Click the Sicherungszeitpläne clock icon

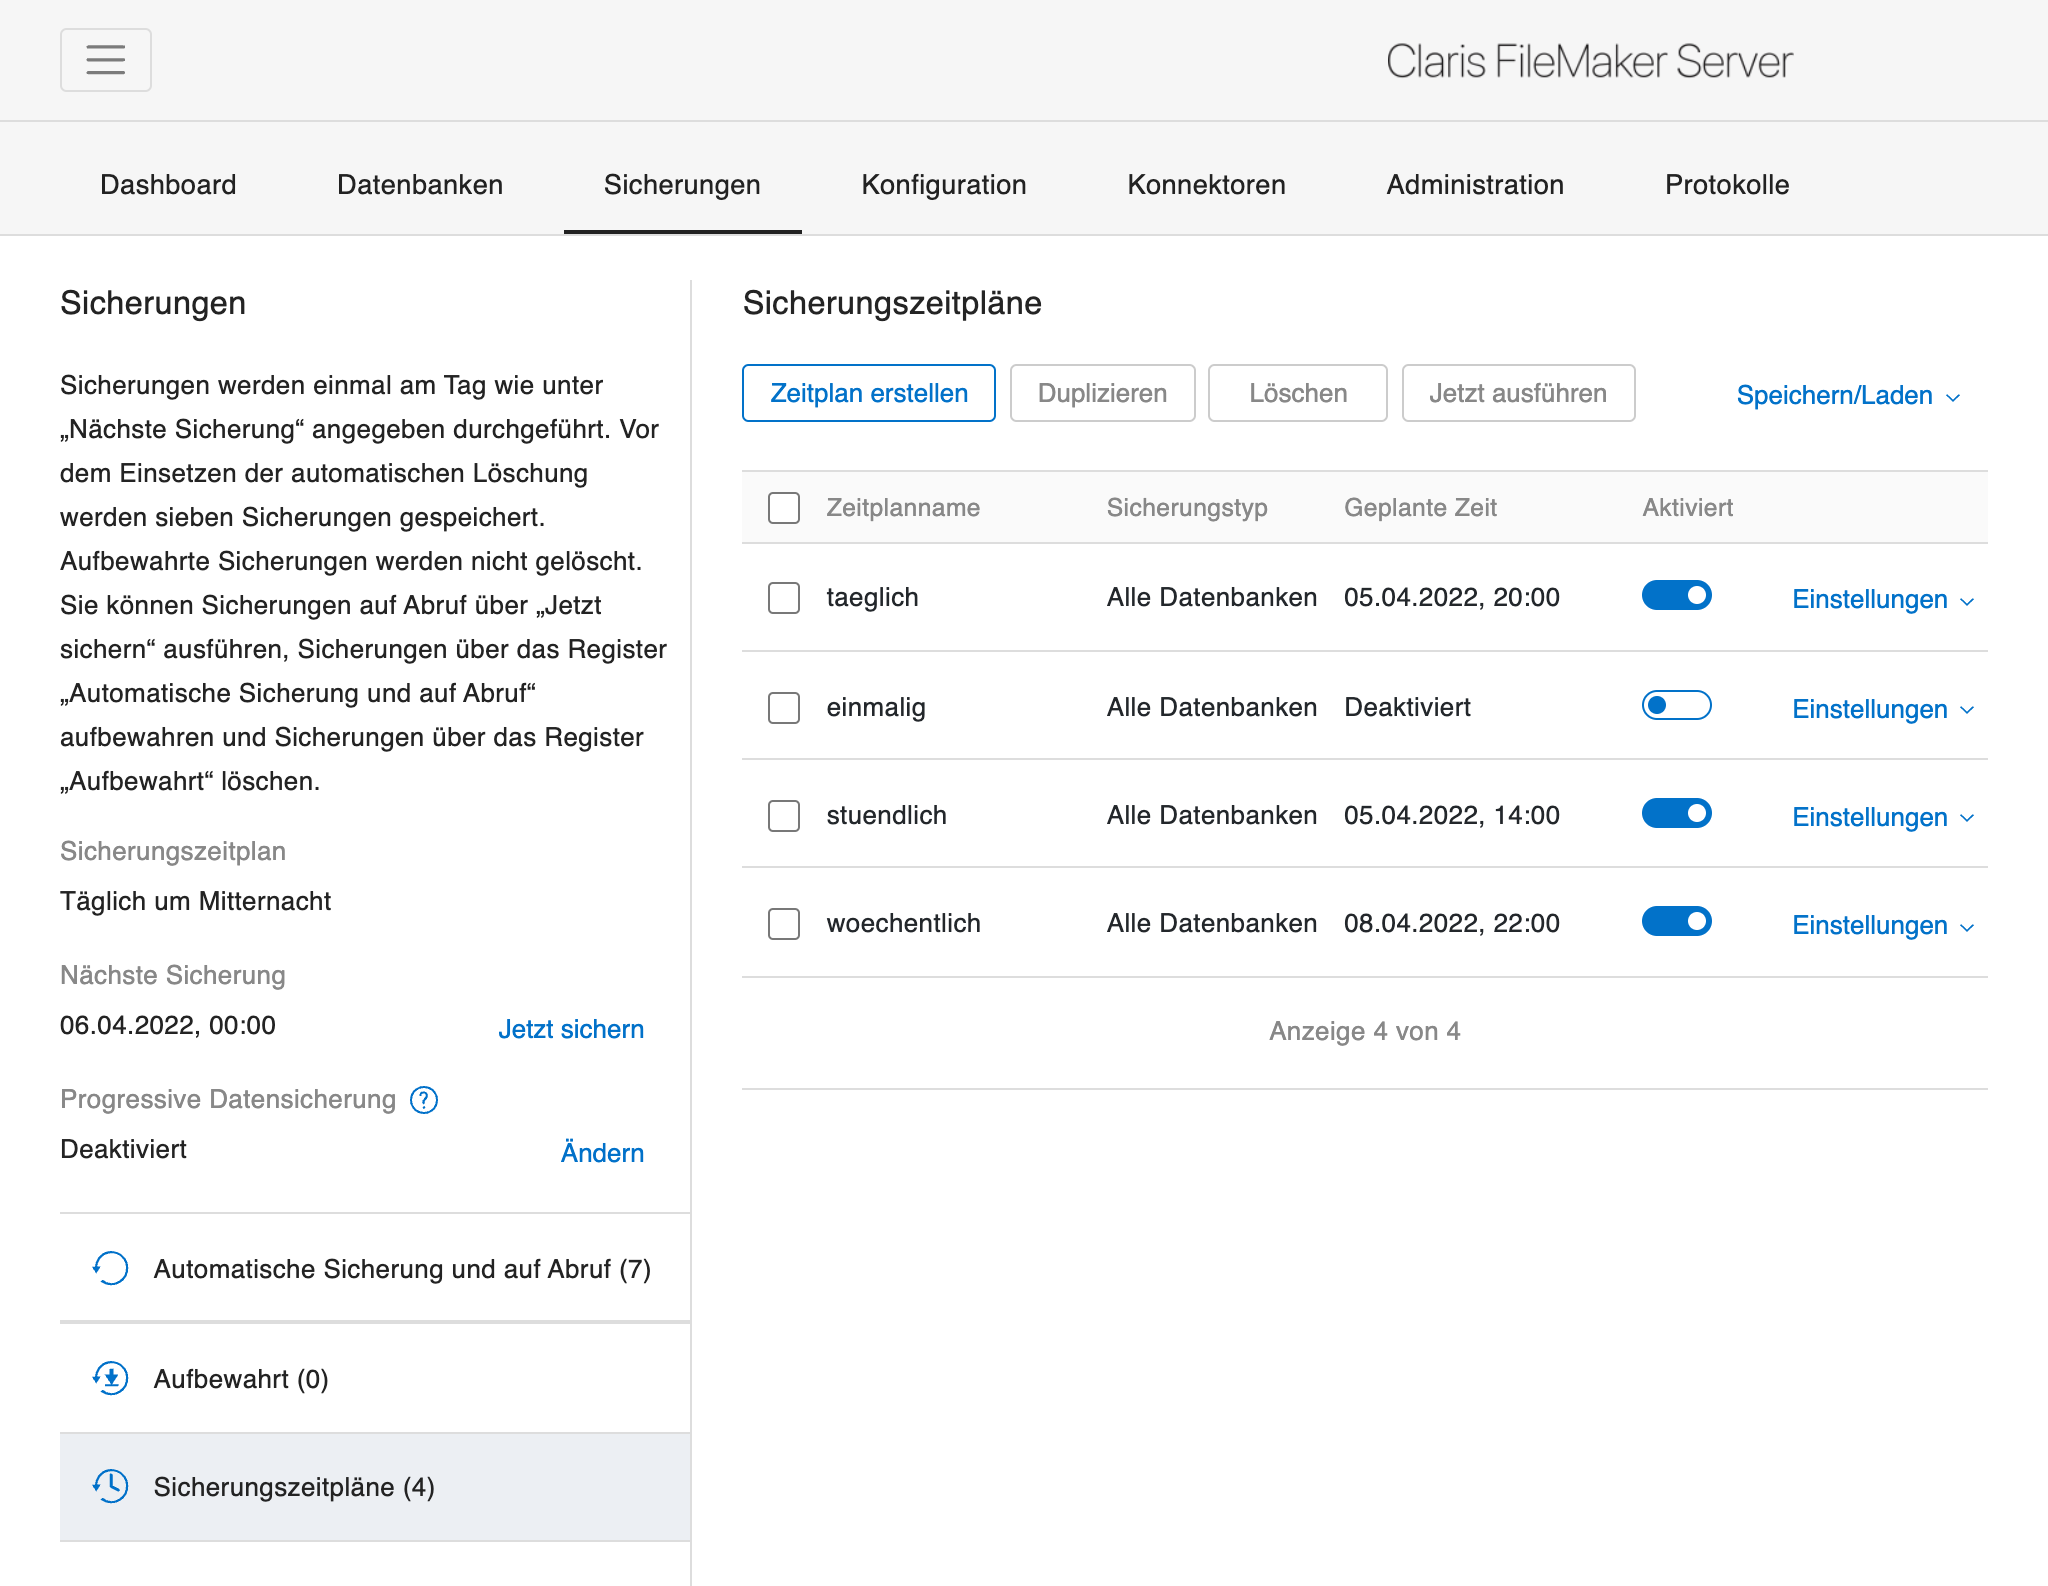[110, 1486]
